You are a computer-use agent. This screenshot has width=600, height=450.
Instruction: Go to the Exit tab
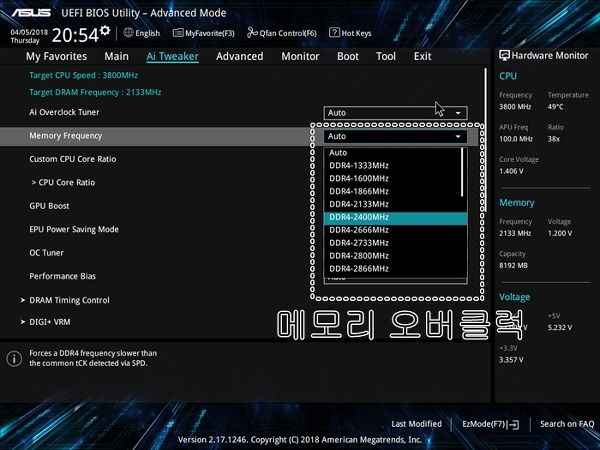click(422, 57)
